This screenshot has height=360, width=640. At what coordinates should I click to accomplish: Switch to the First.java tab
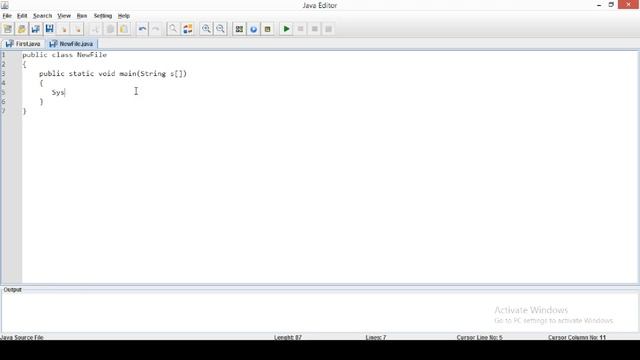(x=23, y=44)
